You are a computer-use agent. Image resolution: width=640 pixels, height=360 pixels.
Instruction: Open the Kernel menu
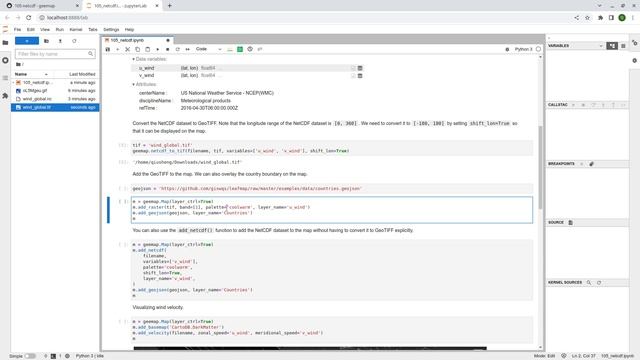(76, 29)
